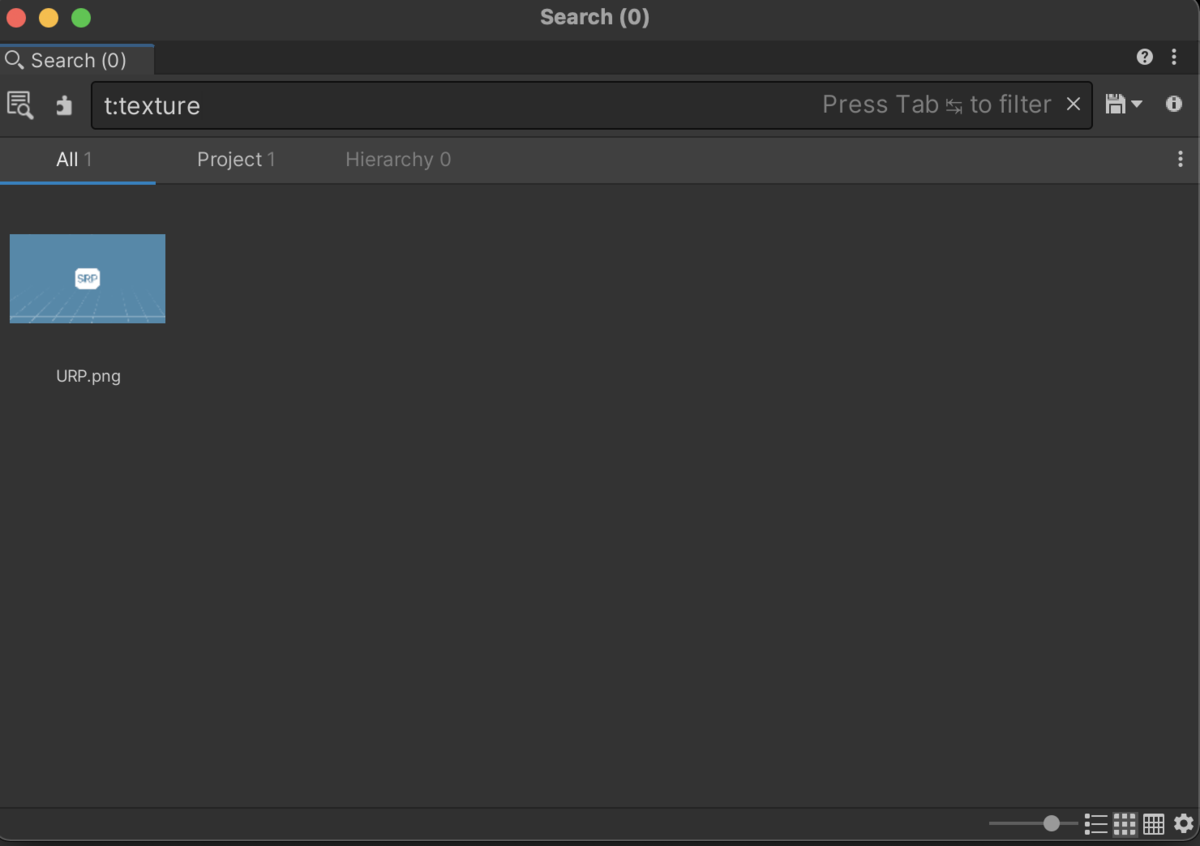Open the window options kebab menu

(1174, 57)
